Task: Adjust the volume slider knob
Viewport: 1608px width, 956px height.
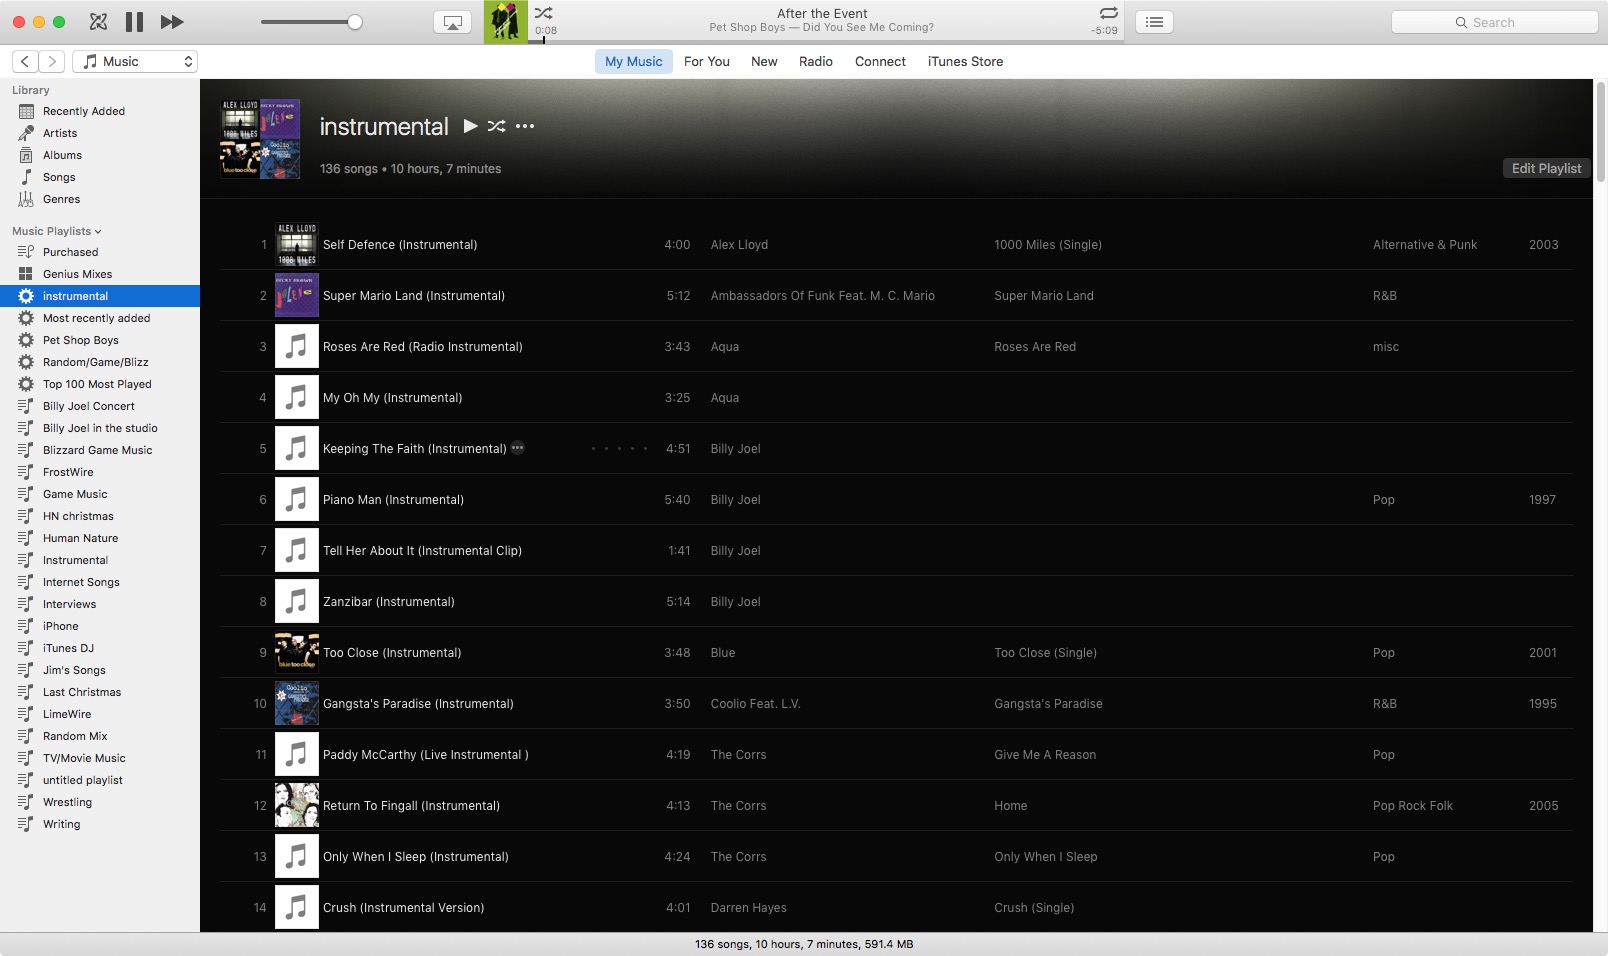Action: point(355,22)
